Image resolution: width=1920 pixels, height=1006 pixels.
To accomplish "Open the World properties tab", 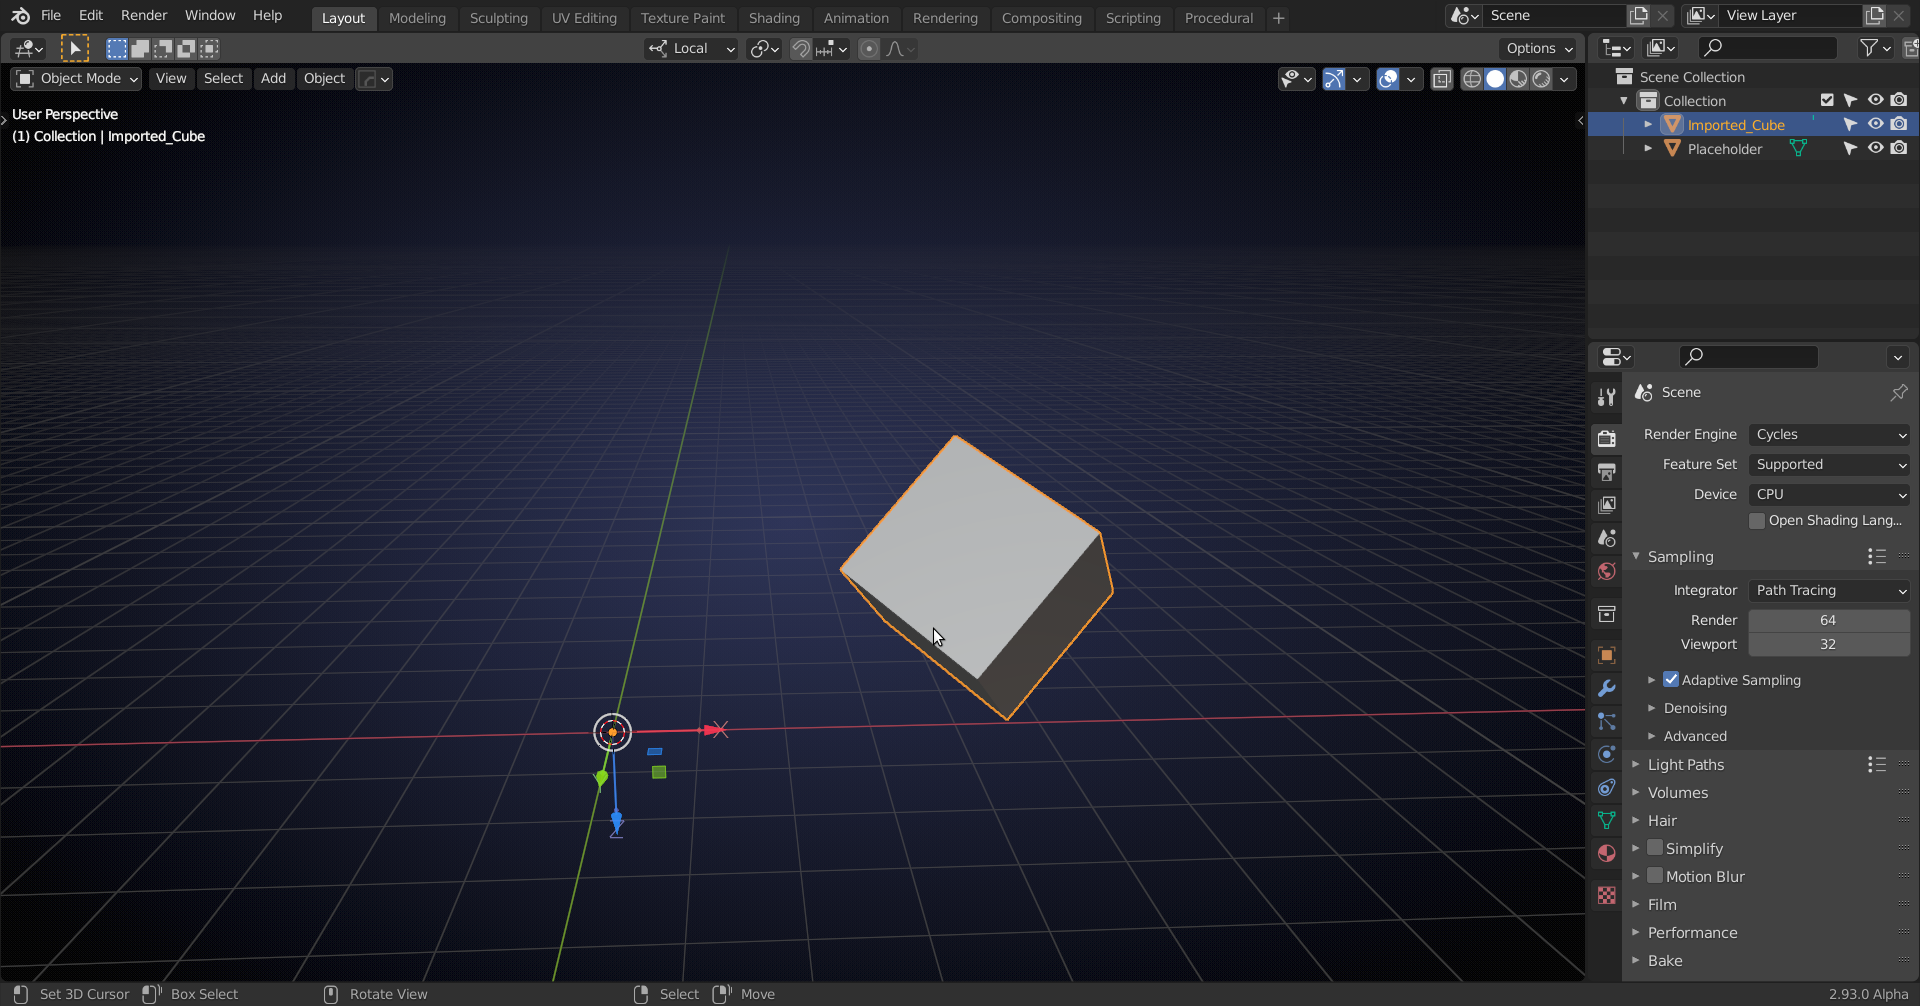I will (1607, 571).
